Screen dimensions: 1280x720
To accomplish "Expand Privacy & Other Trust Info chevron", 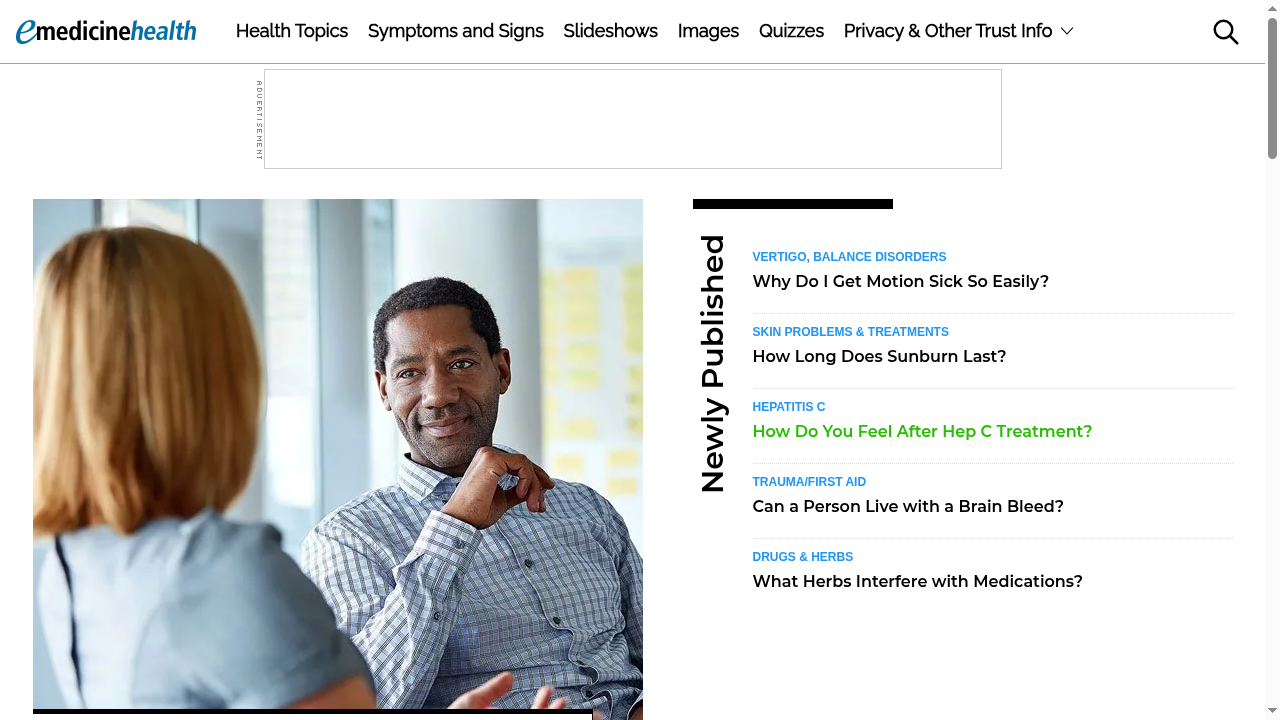I will pos(1067,31).
